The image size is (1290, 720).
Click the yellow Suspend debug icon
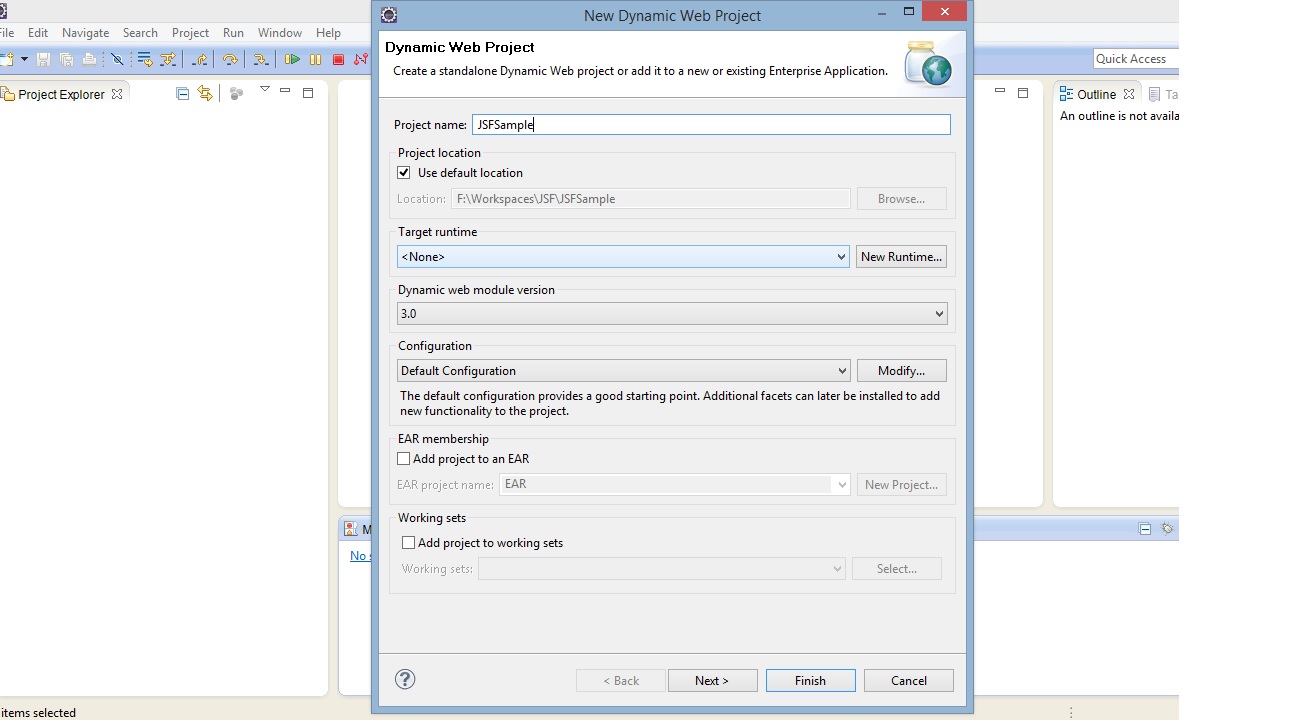[x=315, y=60]
